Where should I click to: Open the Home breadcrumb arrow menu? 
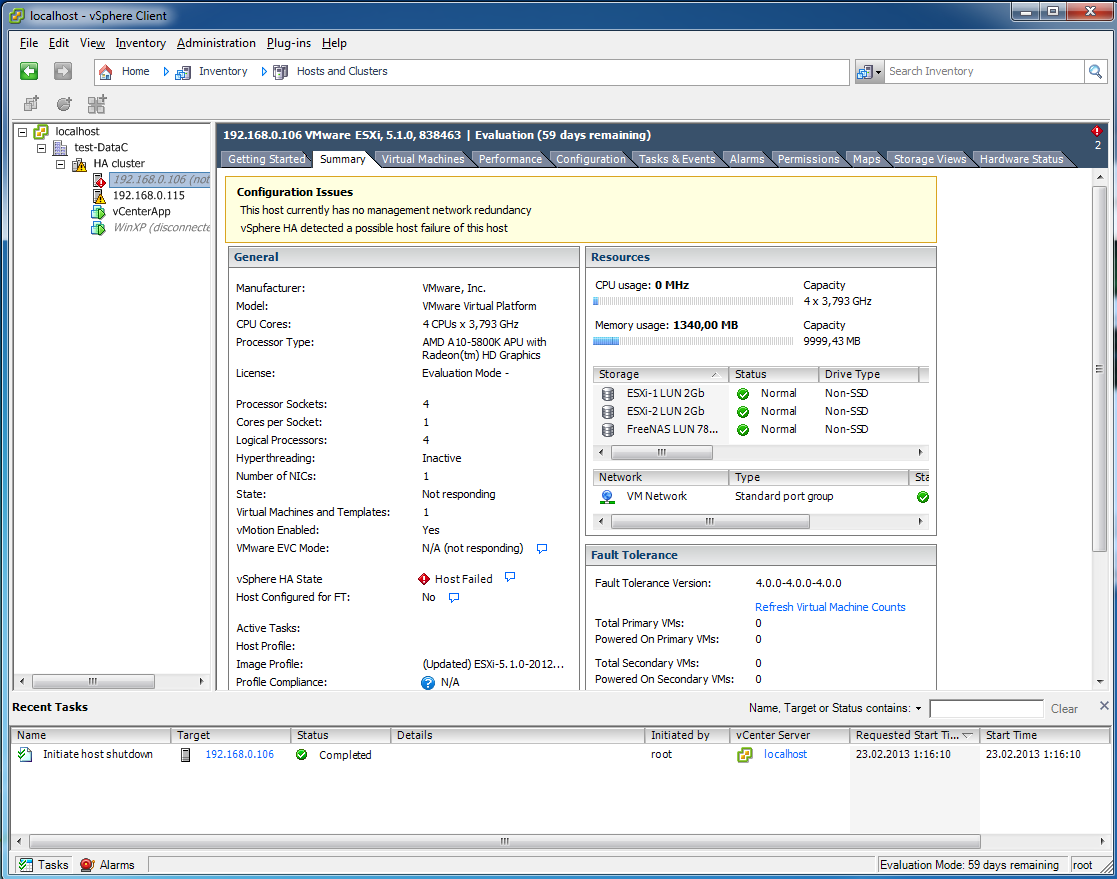pos(165,72)
